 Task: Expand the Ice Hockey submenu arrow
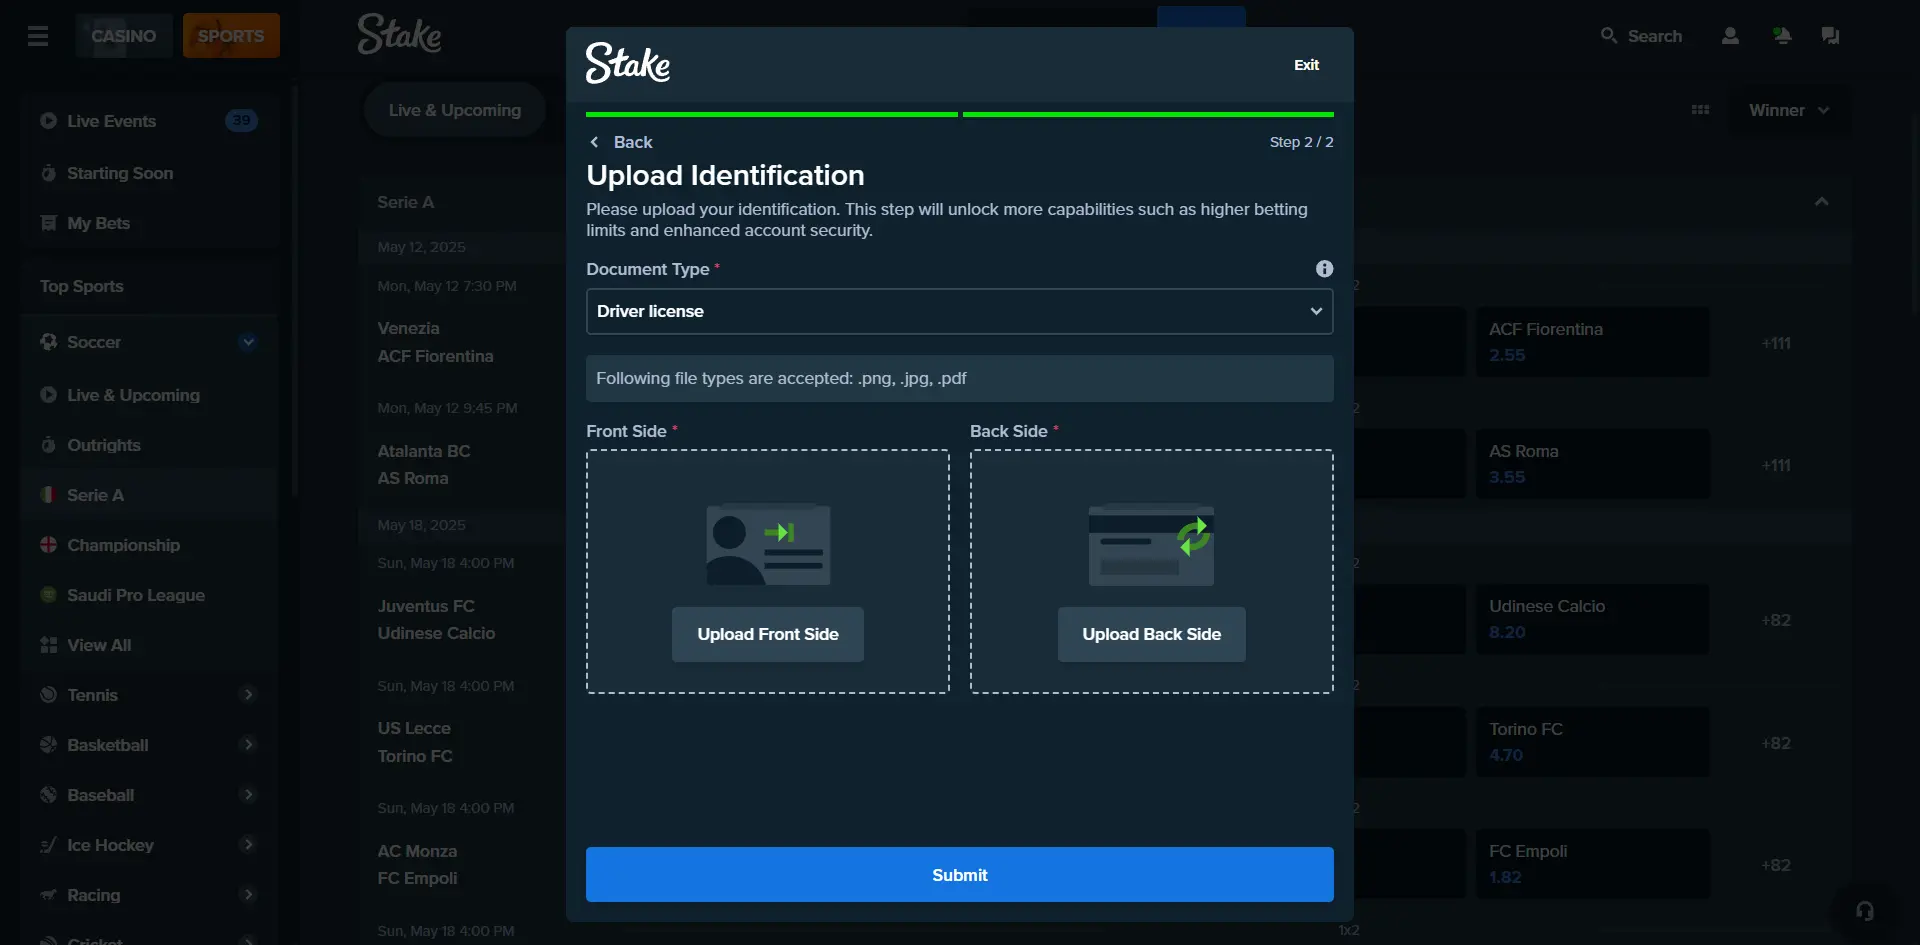(x=248, y=844)
